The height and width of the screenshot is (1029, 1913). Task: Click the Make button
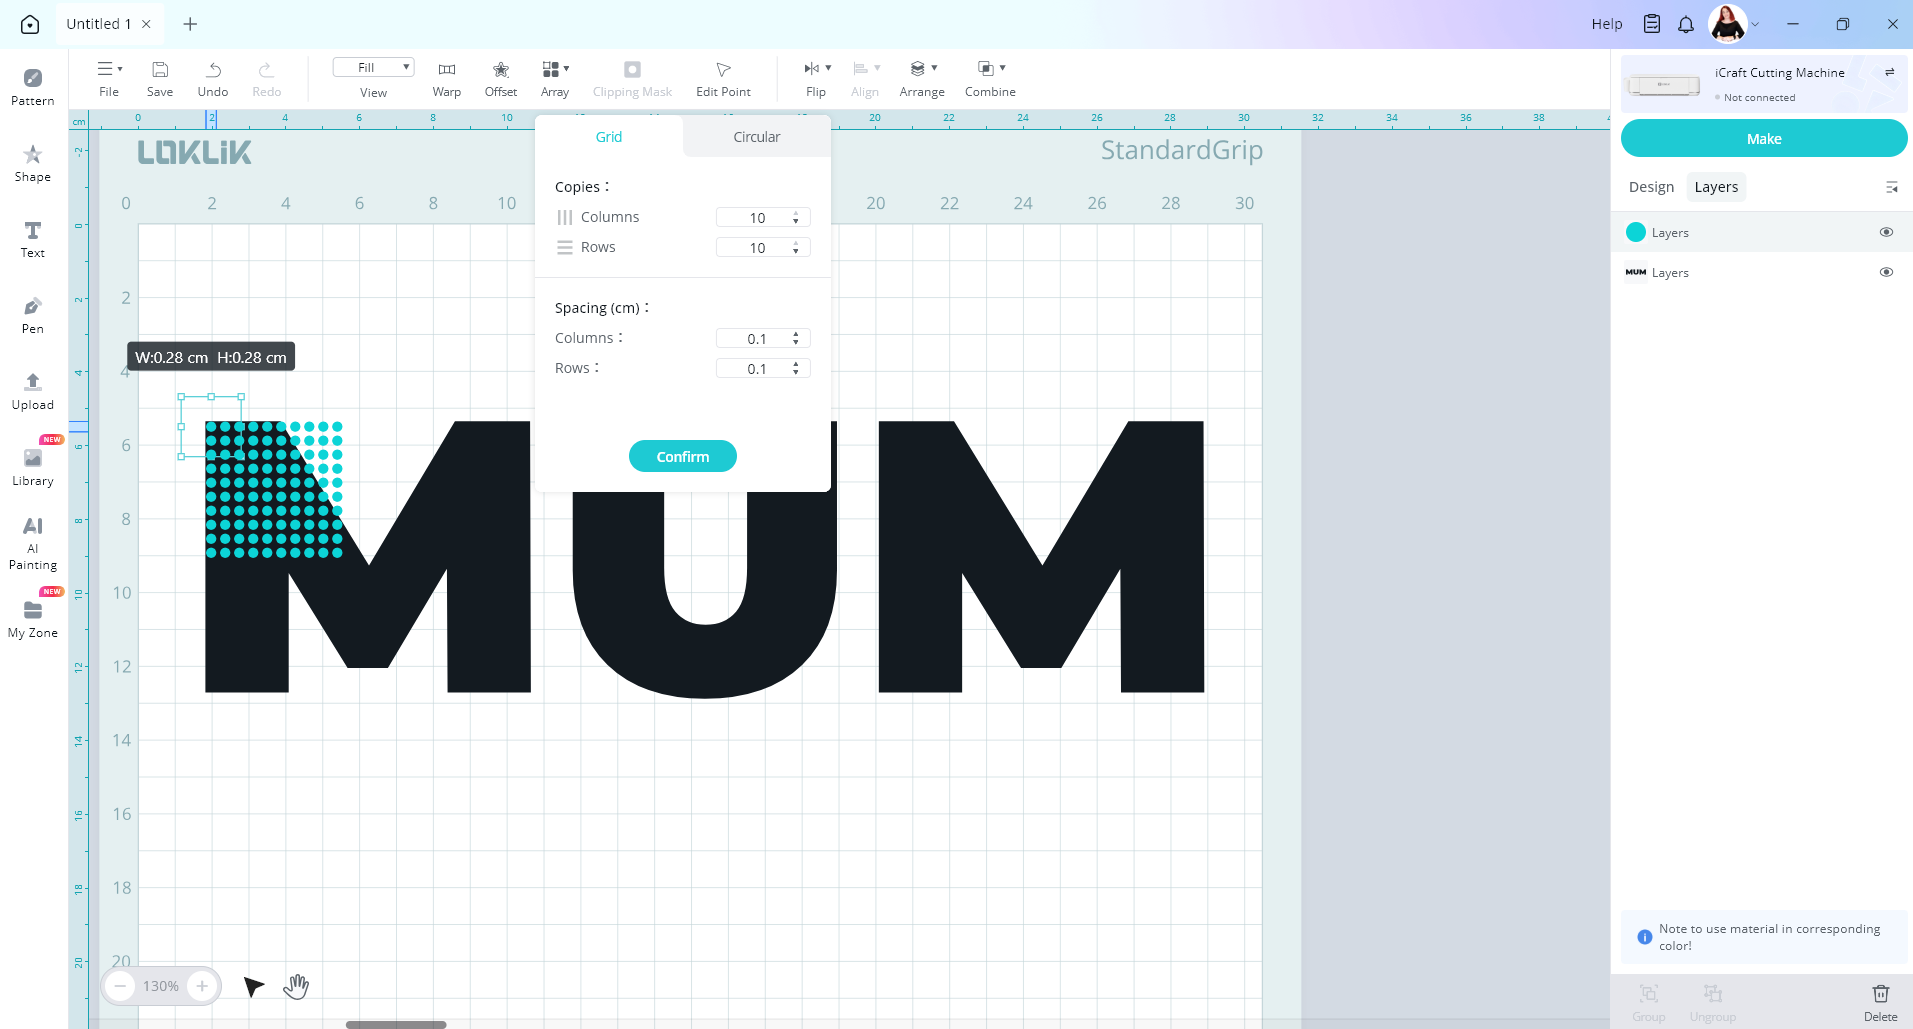1763,139
